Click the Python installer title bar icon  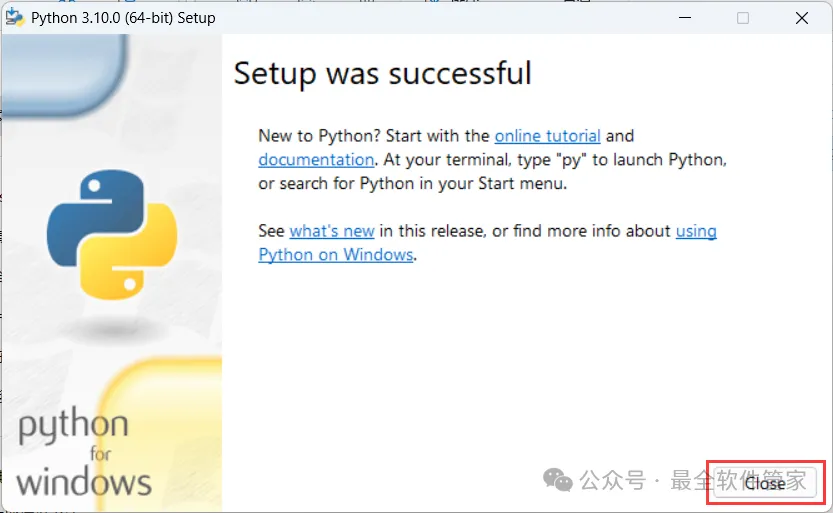coord(14,18)
